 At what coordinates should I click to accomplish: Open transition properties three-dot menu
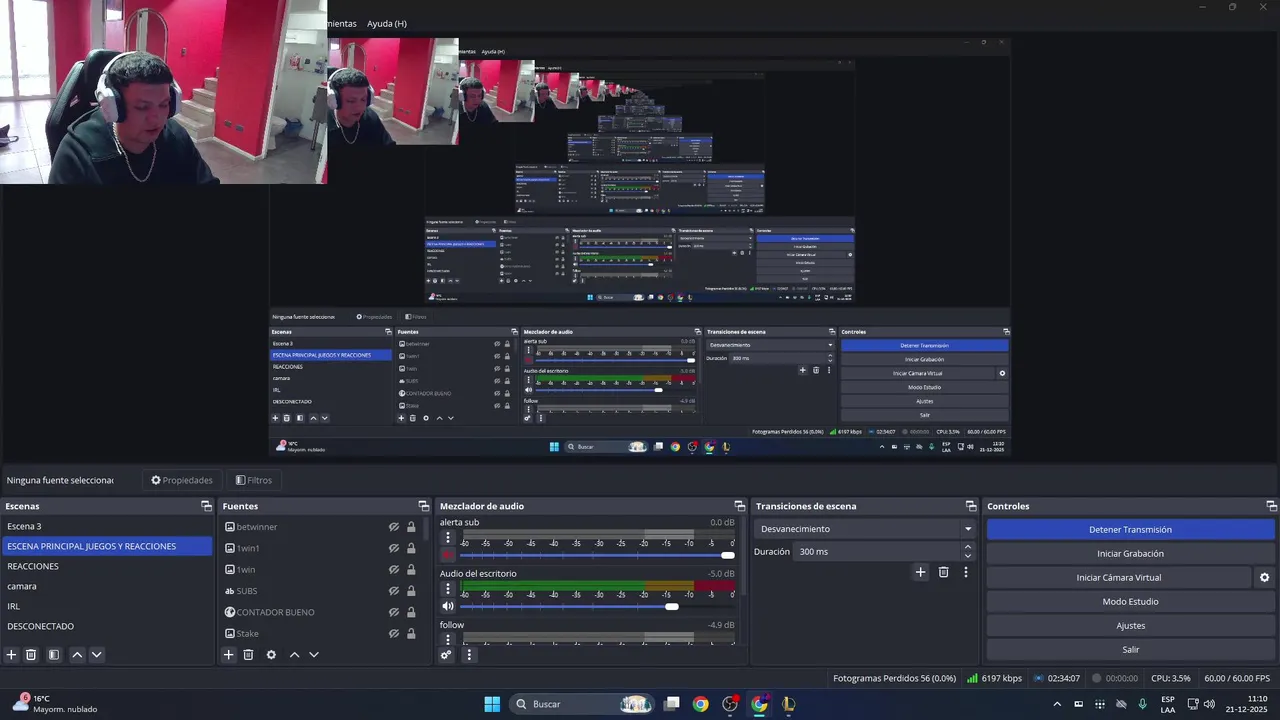click(965, 572)
